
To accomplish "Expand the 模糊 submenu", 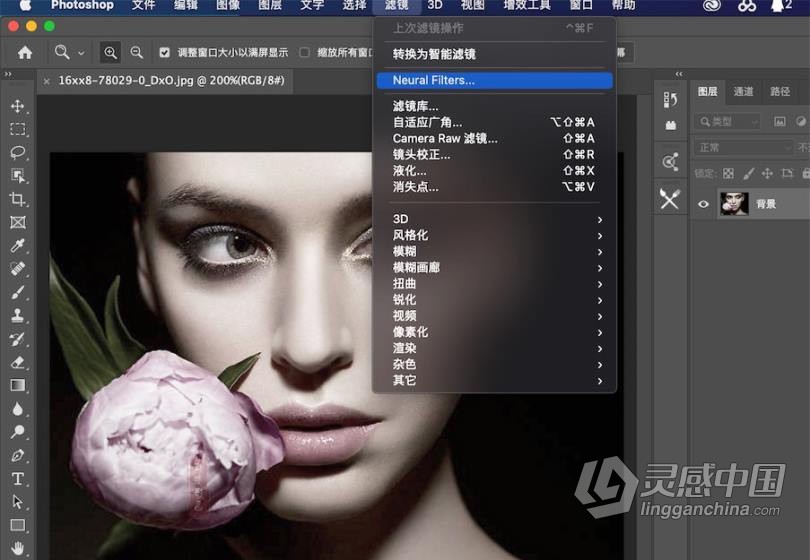I will (x=494, y=252).
